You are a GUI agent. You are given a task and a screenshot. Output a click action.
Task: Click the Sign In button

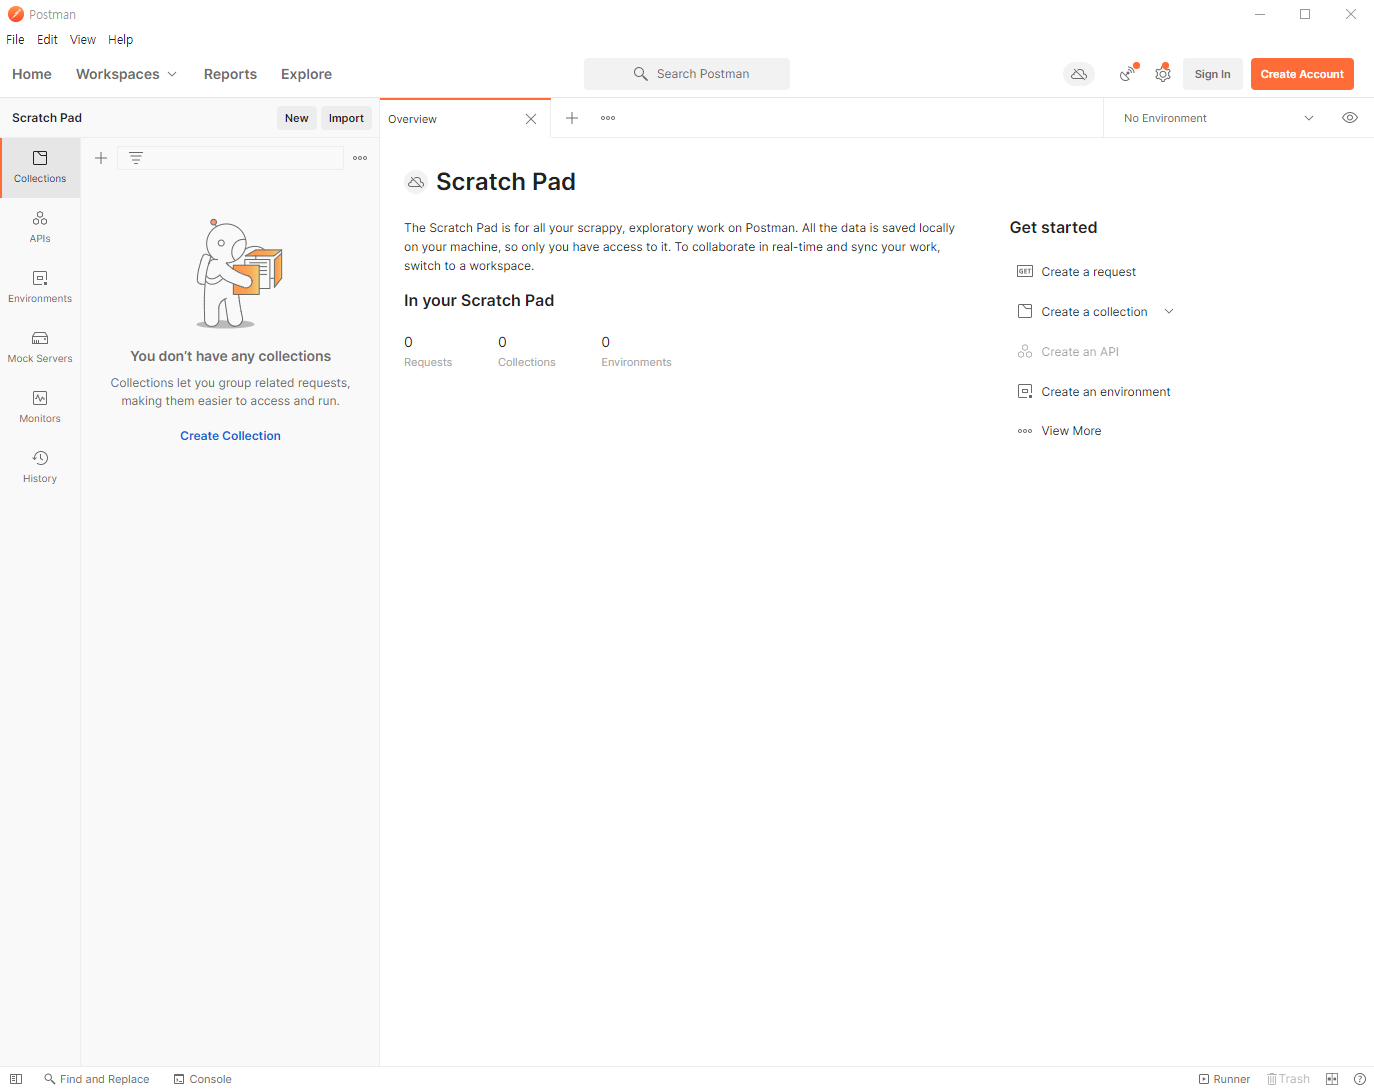pos(1212,74)
